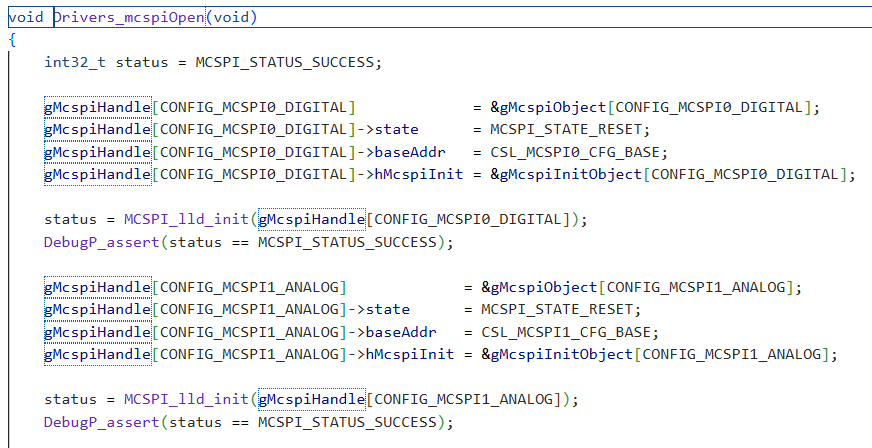Click the state member on the ANALOG line

point(388,309)
